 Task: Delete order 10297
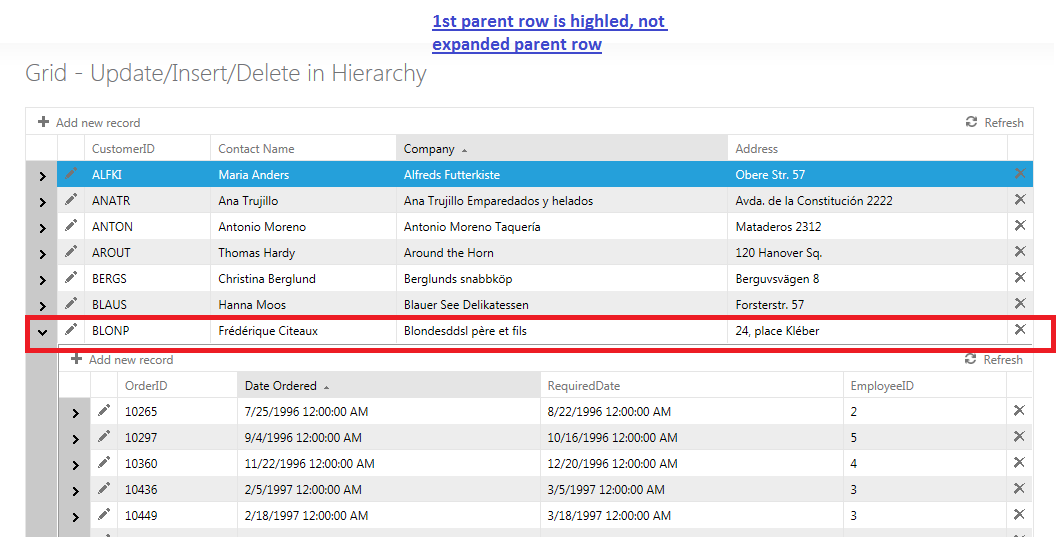(1020, 436)
